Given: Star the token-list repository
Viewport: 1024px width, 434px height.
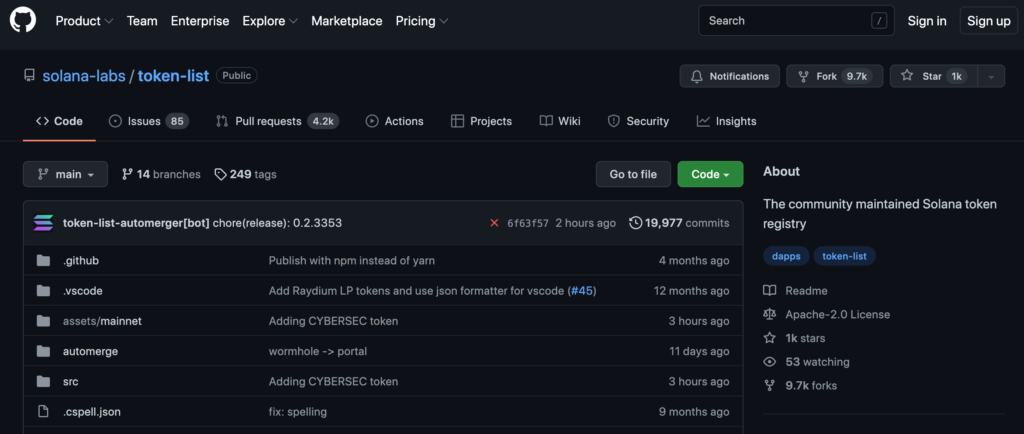Looking at the screenshot, I should tap(931, 76).
